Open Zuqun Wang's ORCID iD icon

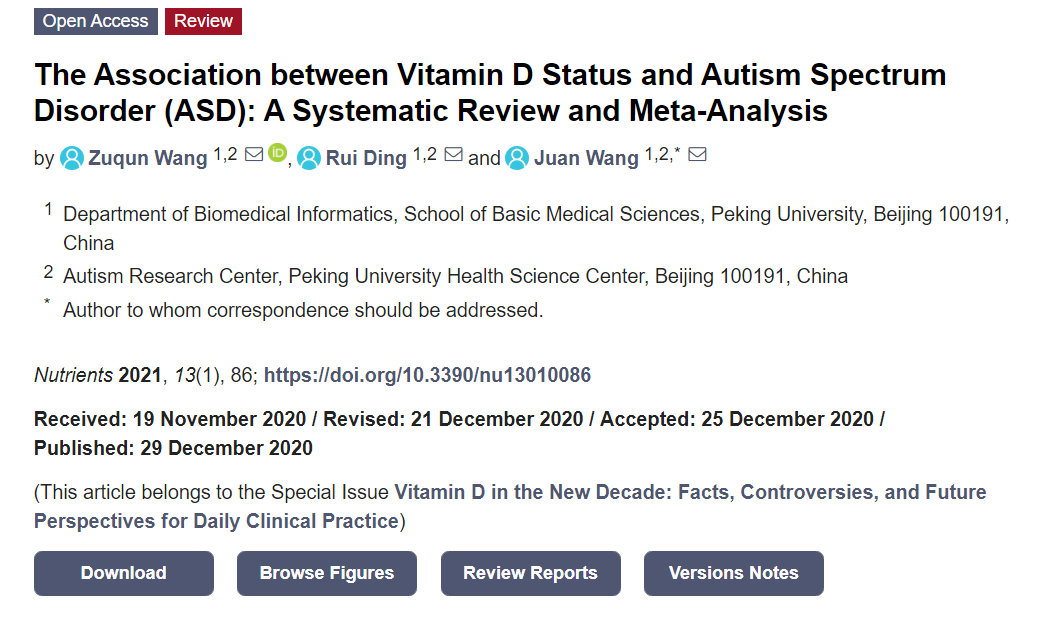278,153
